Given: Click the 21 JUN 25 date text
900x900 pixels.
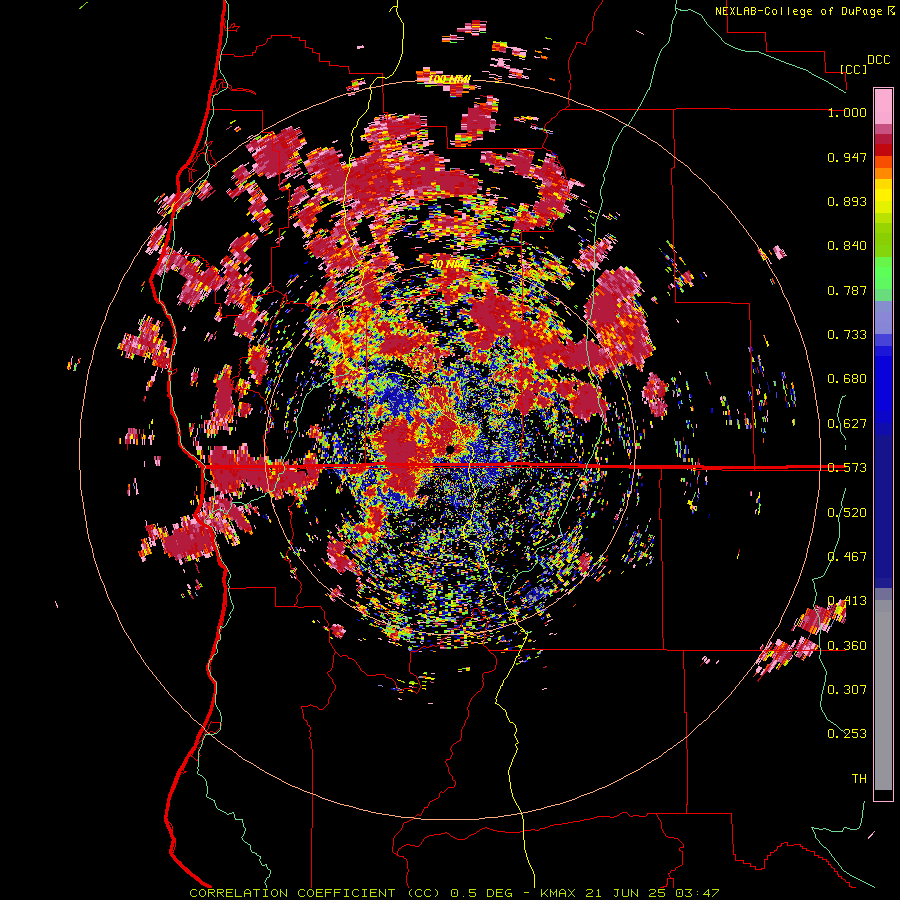Looking at the screenshot, I should click(x=626, y=893).
